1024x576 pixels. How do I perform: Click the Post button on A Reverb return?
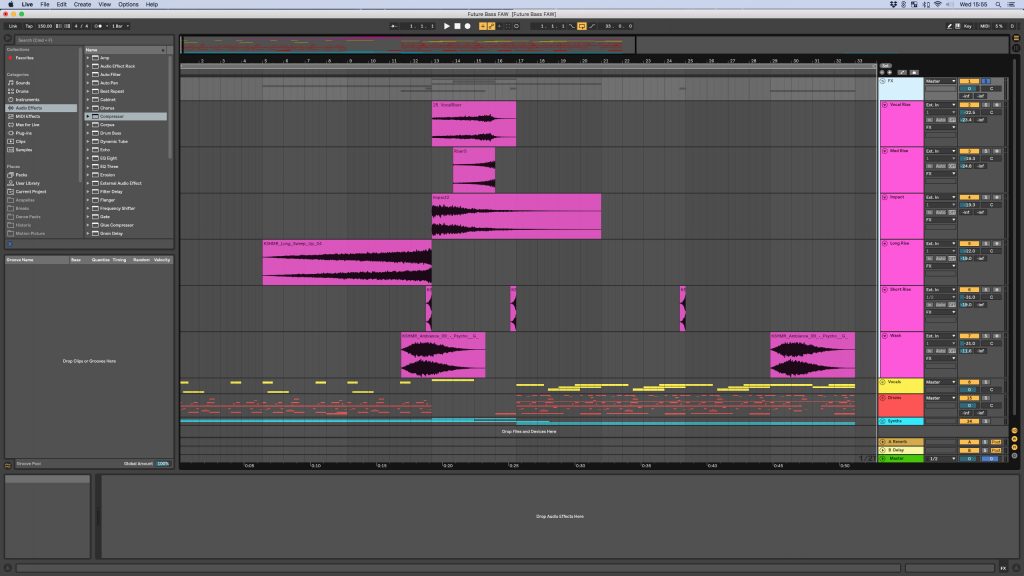pyautogui.click(x=996, y=442)
